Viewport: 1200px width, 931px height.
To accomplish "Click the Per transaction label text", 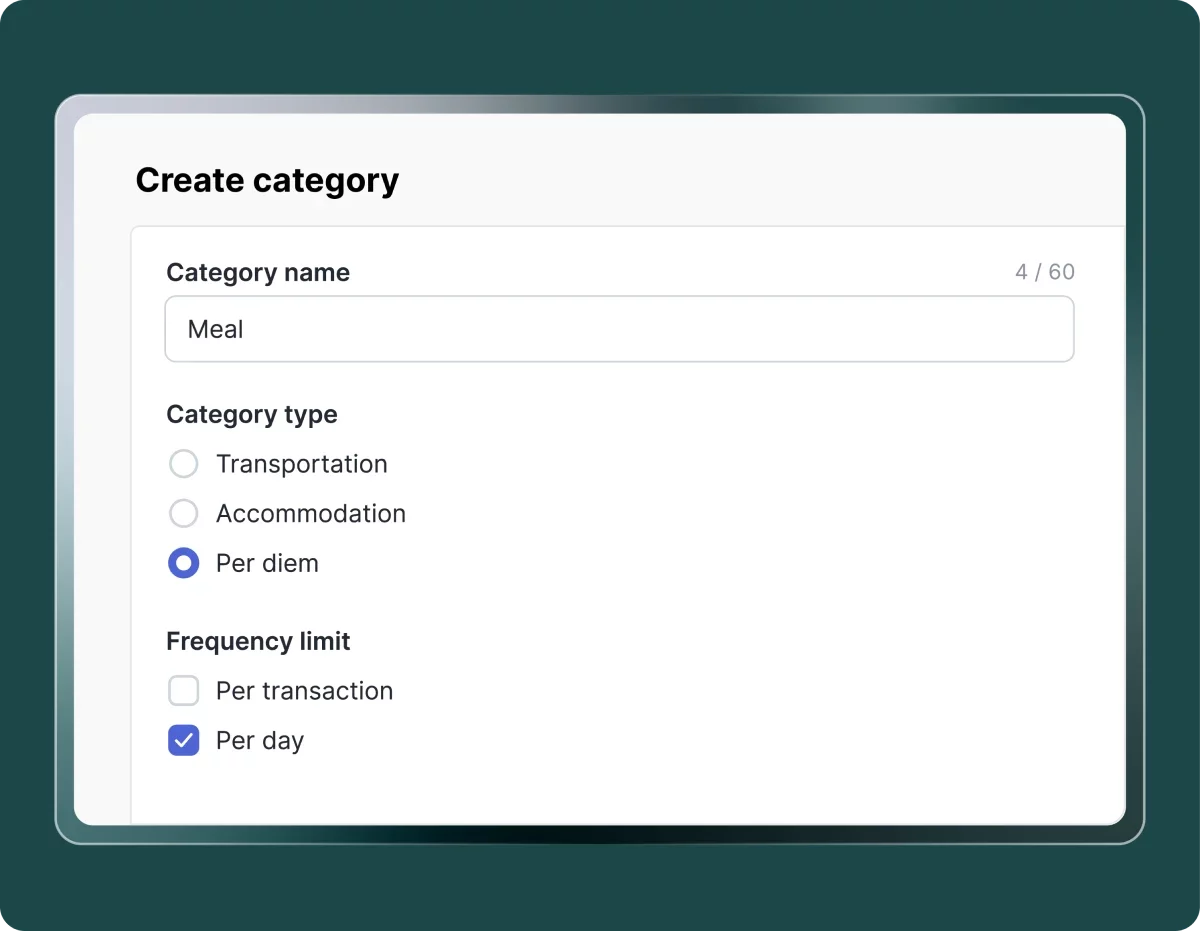I will click(x=304, y=691).
